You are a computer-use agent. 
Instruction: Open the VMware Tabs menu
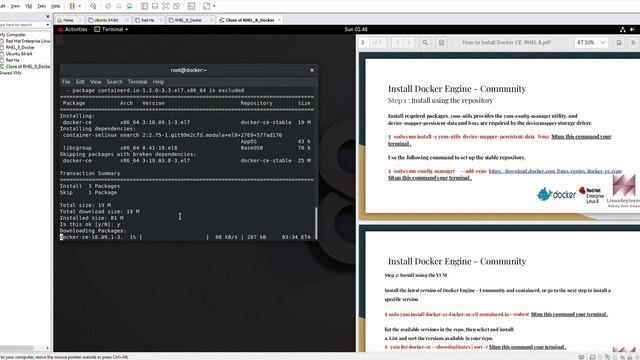42,6
